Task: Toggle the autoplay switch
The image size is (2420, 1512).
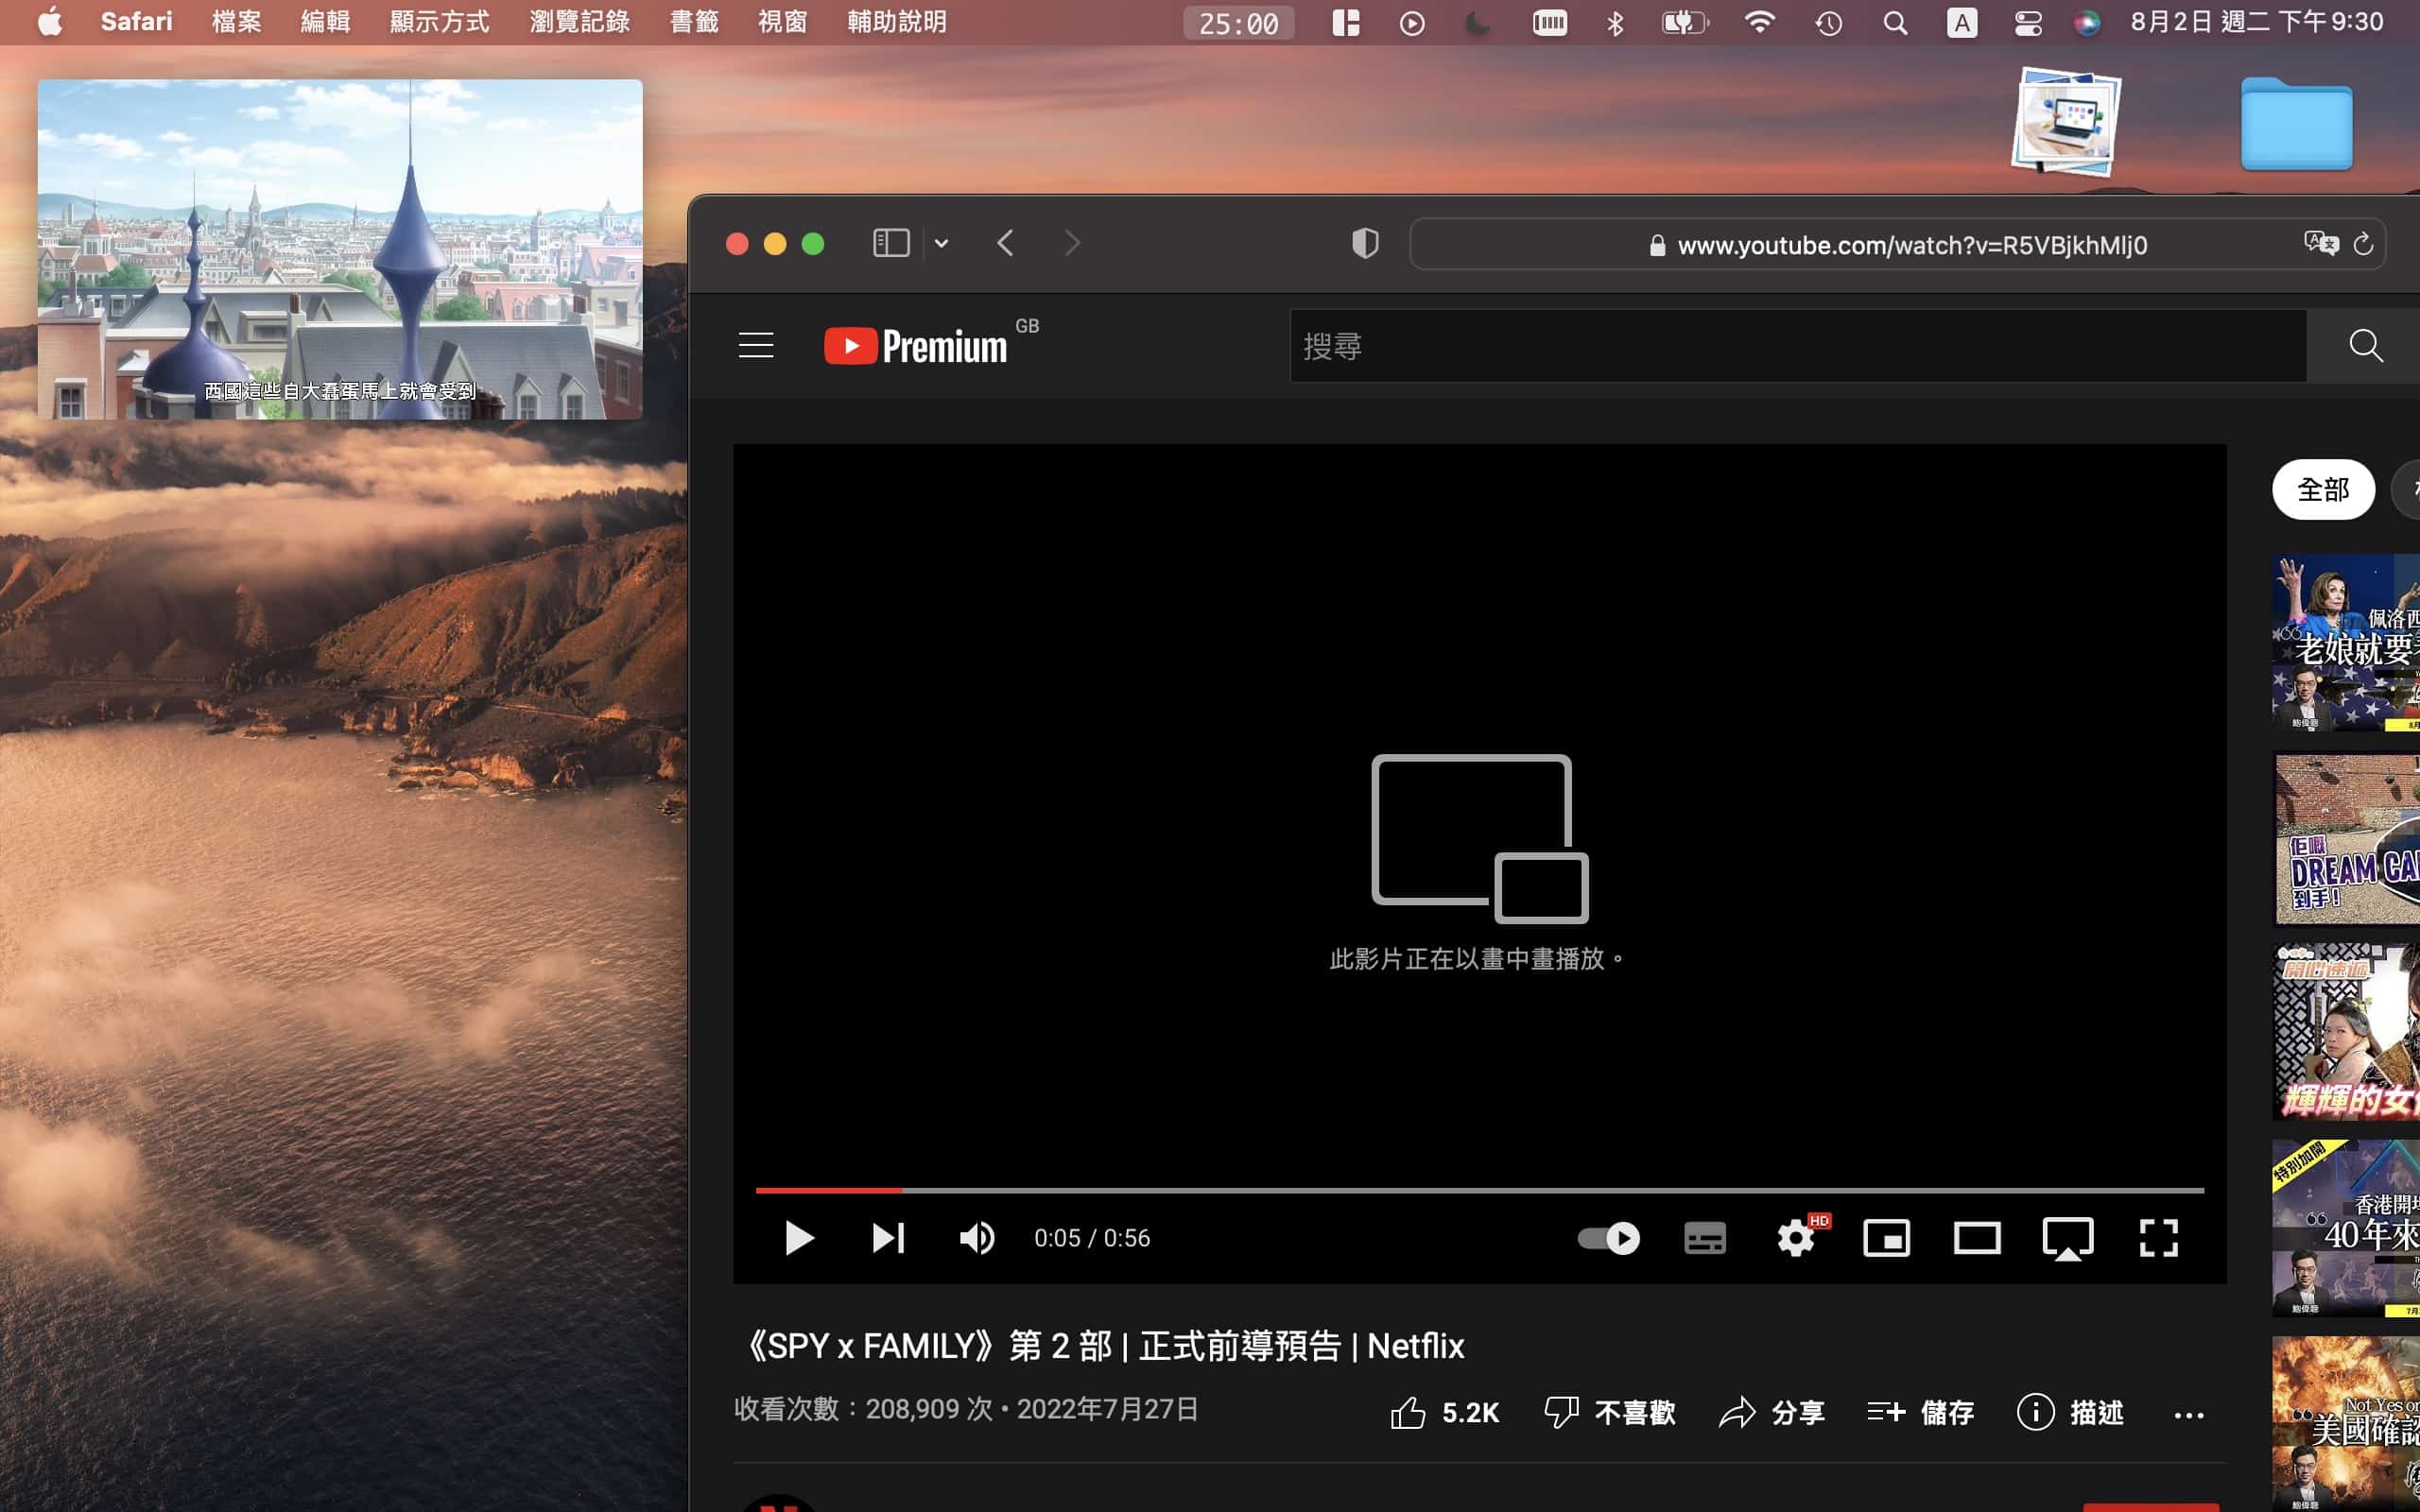Action: click(1608, 1238)
